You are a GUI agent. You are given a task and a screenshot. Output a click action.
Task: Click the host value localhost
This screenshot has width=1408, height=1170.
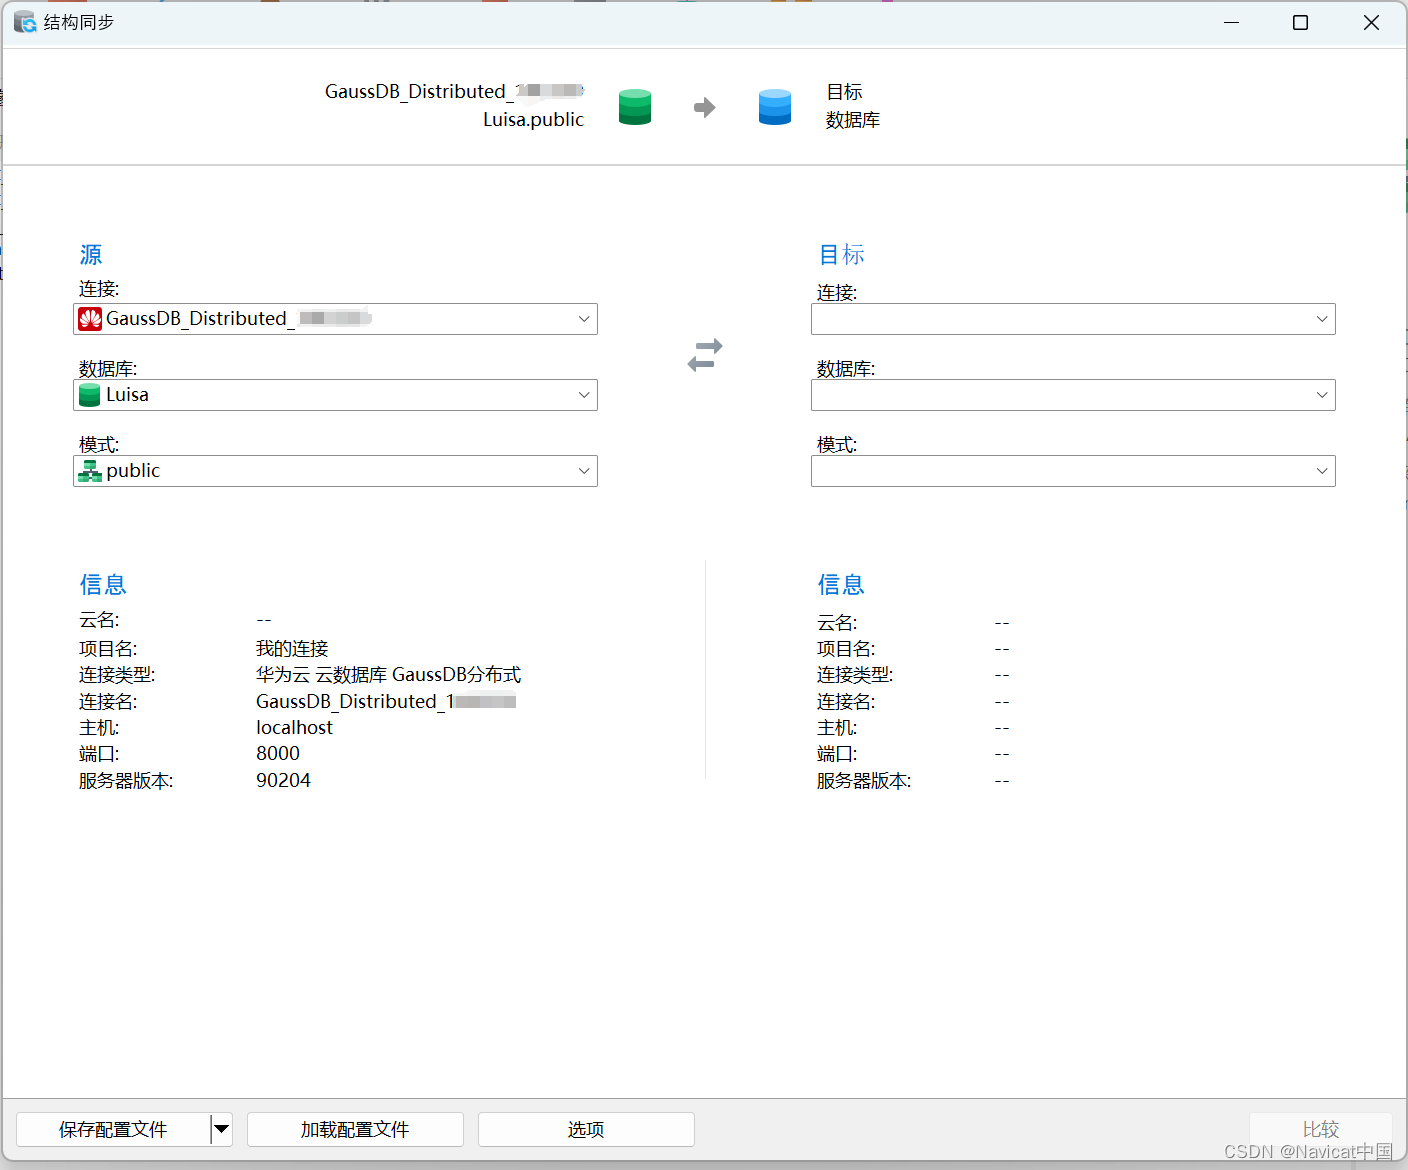pos(294,727)
